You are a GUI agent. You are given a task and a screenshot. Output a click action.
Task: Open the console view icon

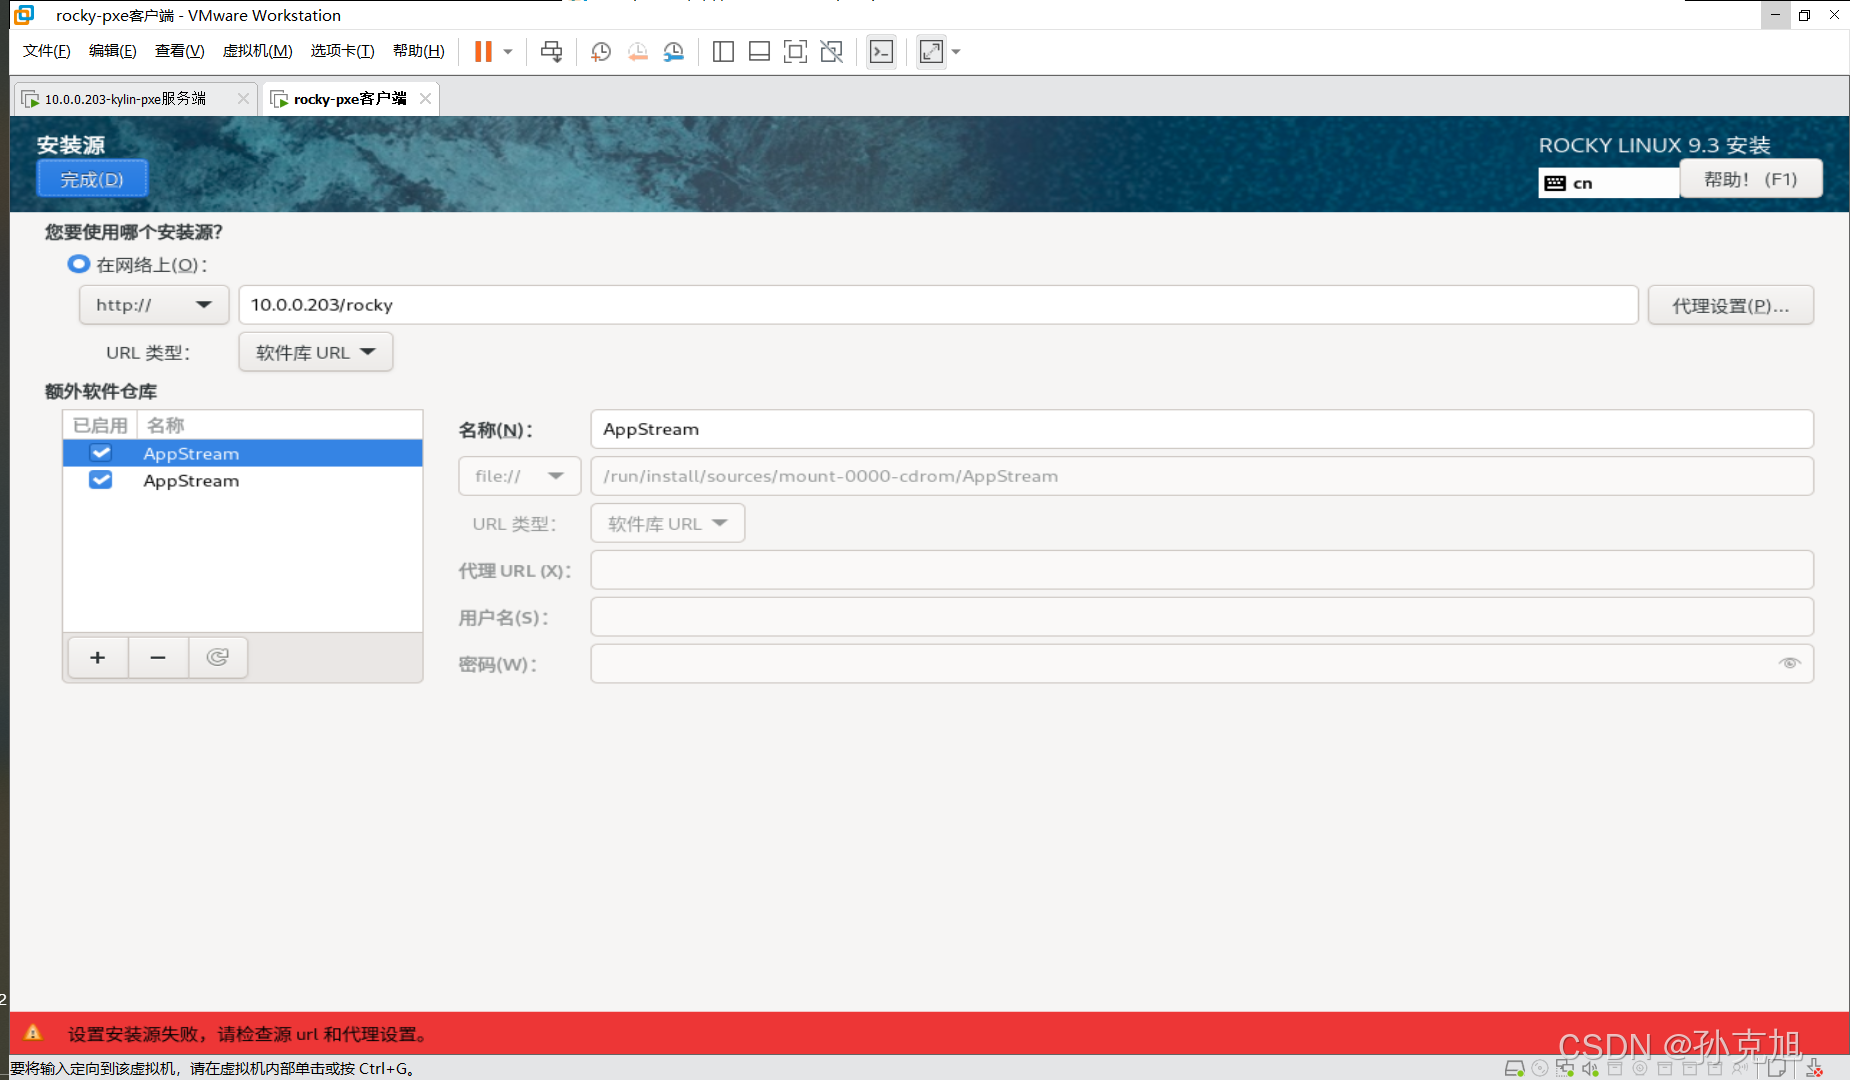[x=881, y=52]
